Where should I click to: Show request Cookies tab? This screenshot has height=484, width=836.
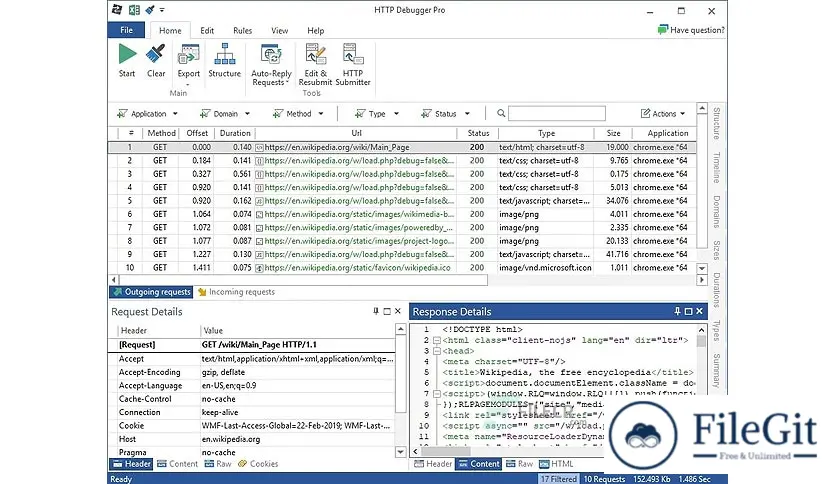click(258, 464)
